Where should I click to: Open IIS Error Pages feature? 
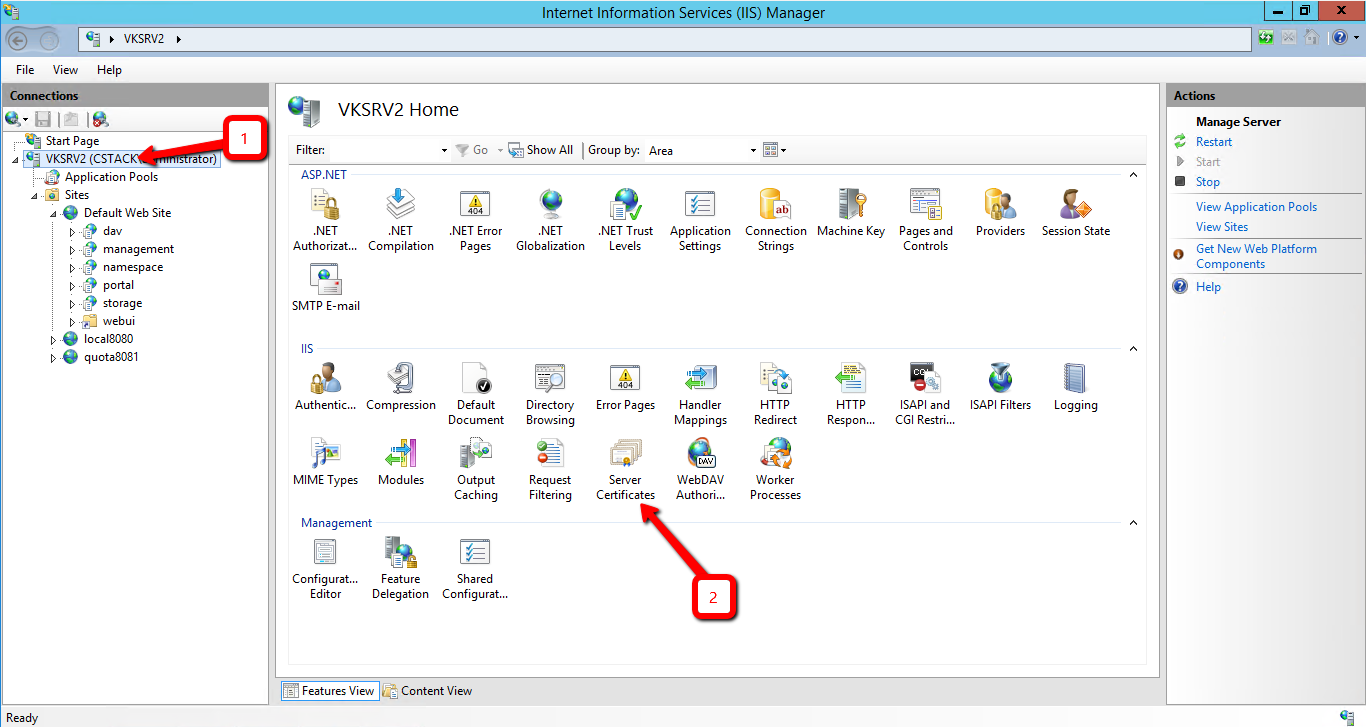coord(625,387)
